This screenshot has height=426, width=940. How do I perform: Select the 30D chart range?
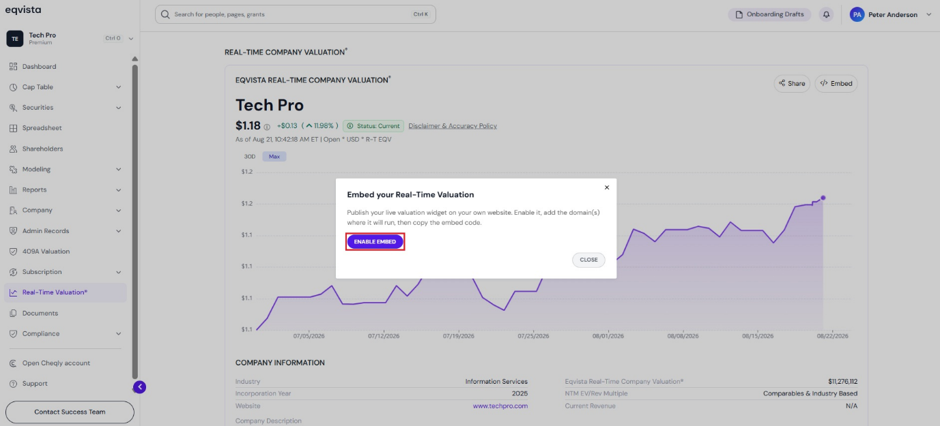[249, 156]
